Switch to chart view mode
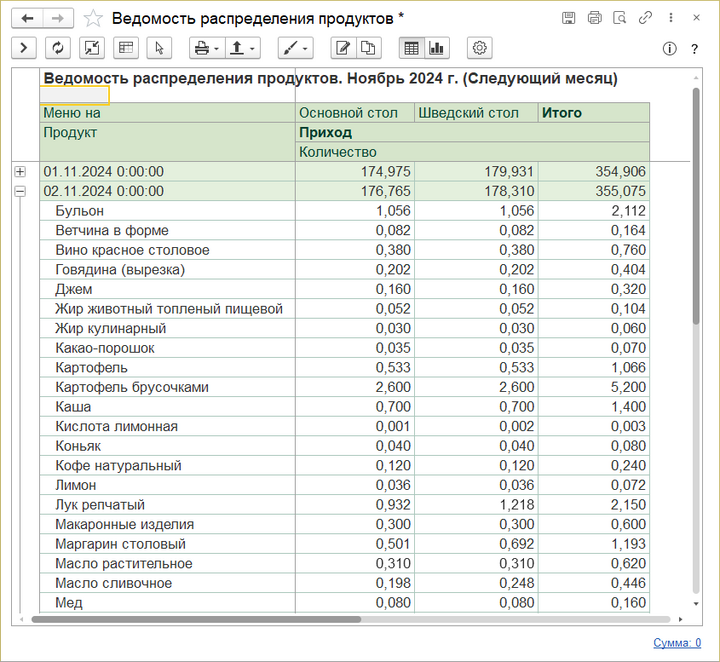720x662 pixels. pos(436,48)
